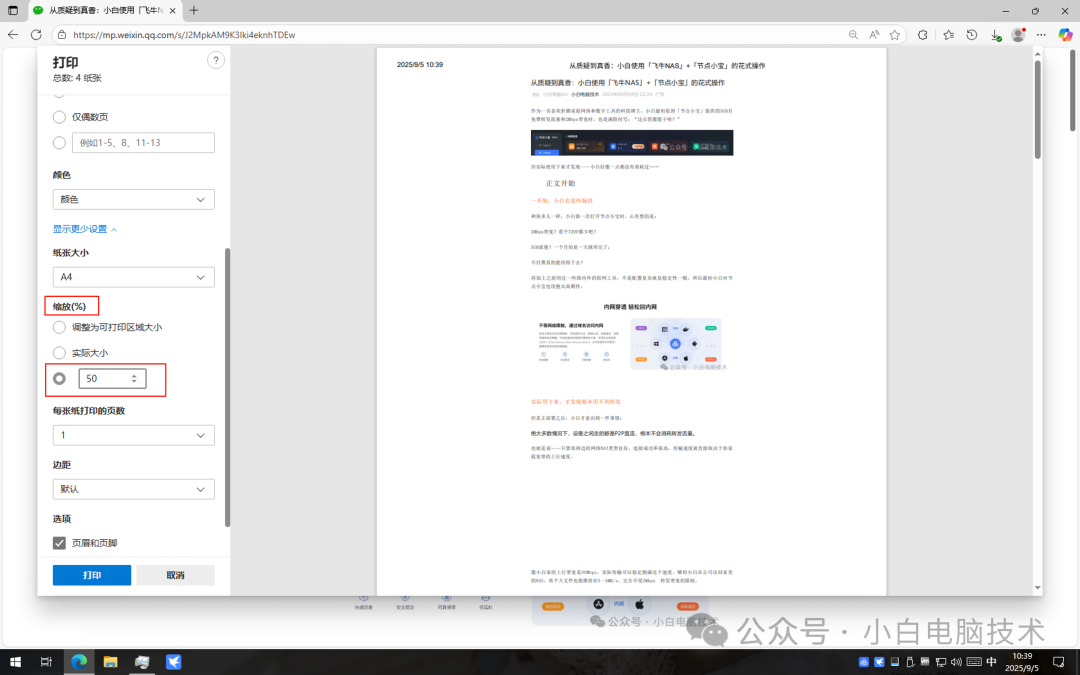Open the Settings and more ellipsis menu
Viewport: 1080px width, 675px height.
[x=1041, y=34]
